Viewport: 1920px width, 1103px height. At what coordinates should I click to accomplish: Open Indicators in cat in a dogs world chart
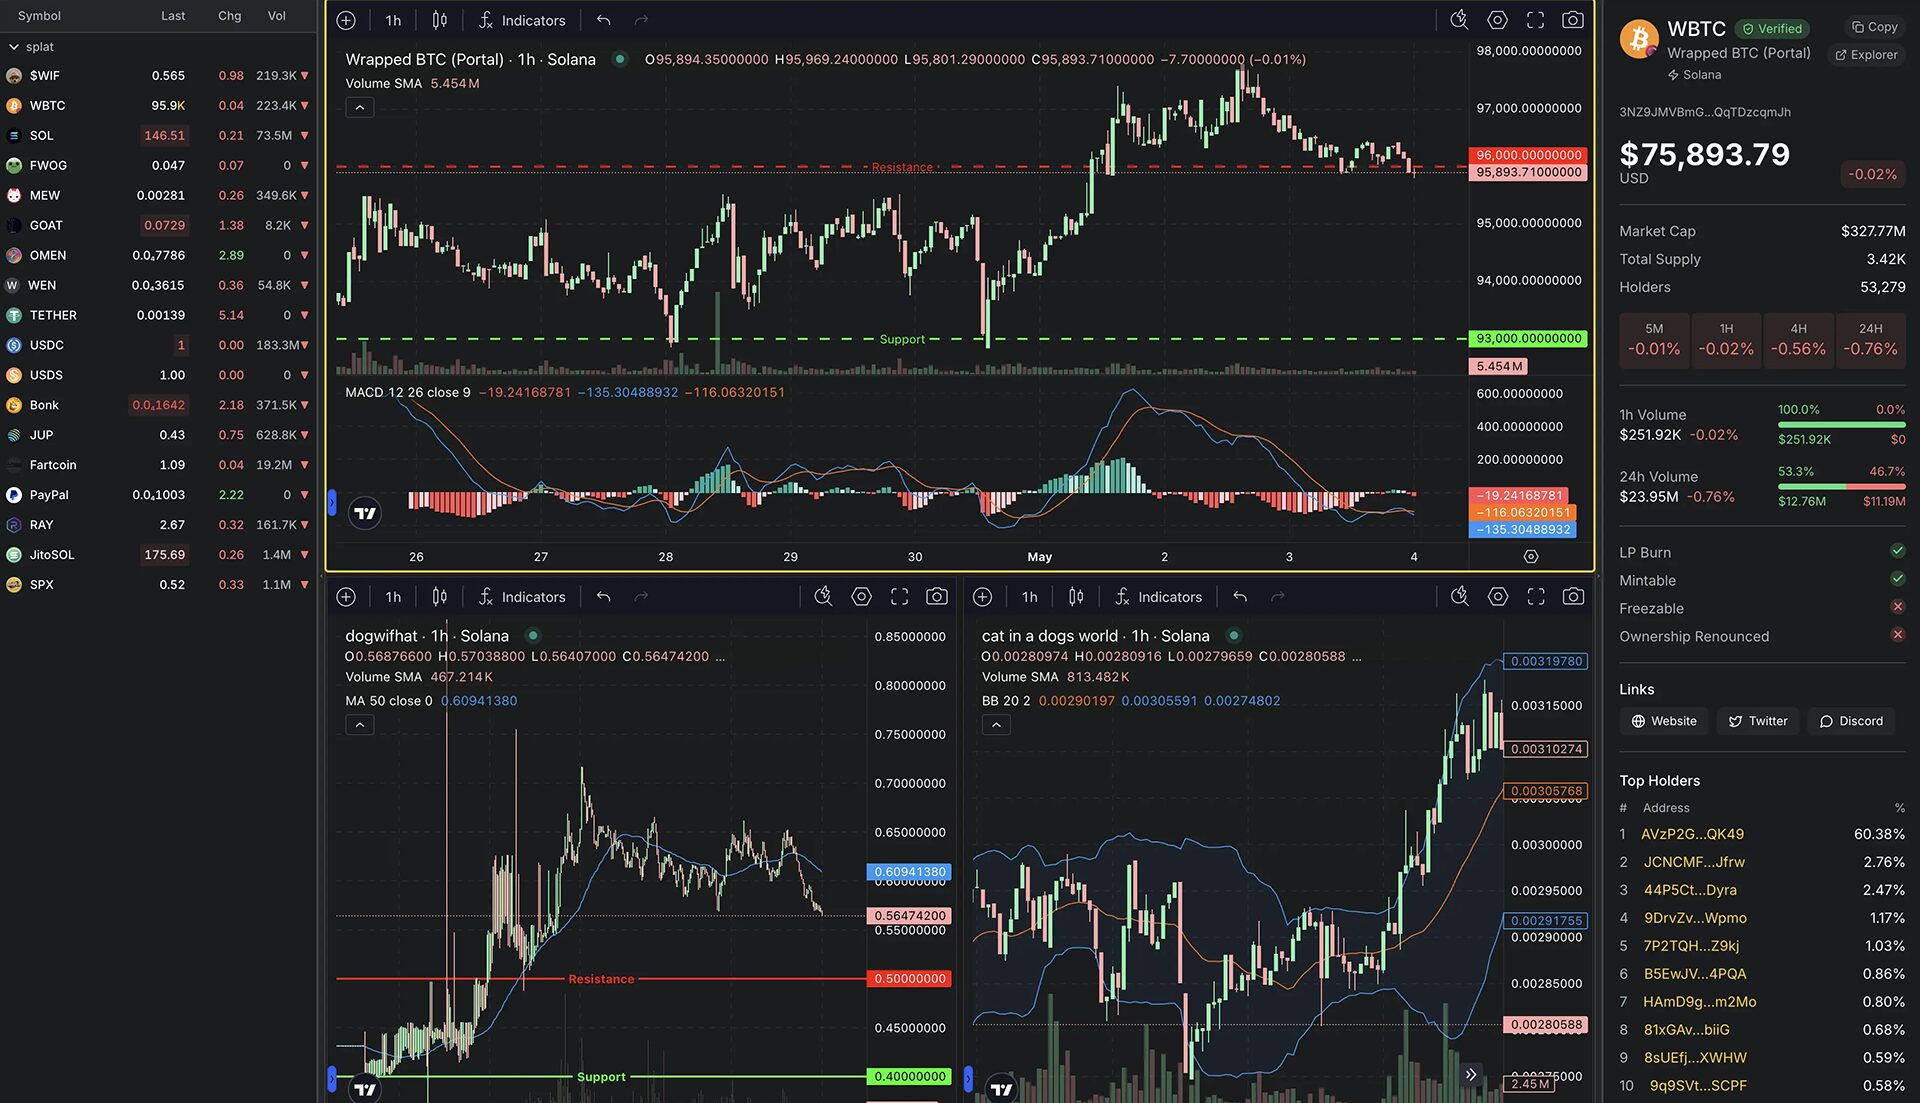[x=1158, y=597]
